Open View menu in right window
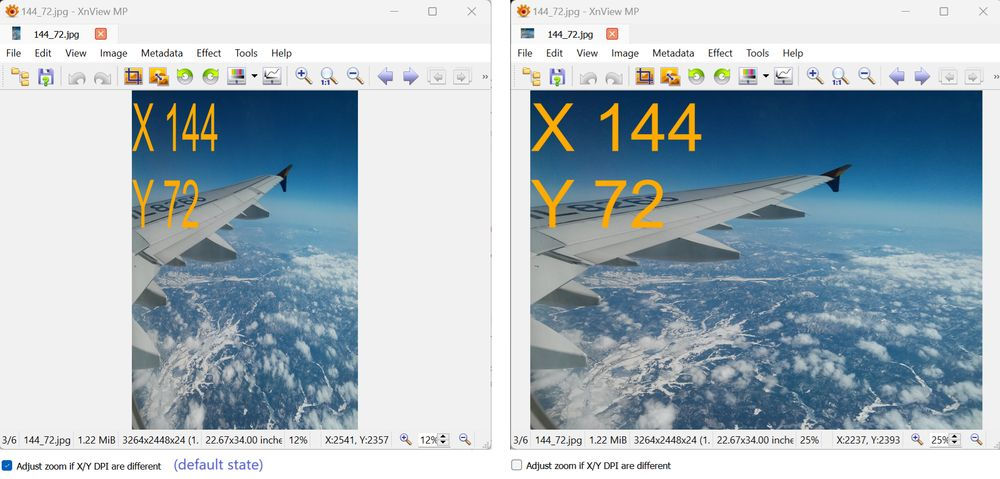Image resolution: width=1000 pixels, height=479 pixels. (587, 53)
